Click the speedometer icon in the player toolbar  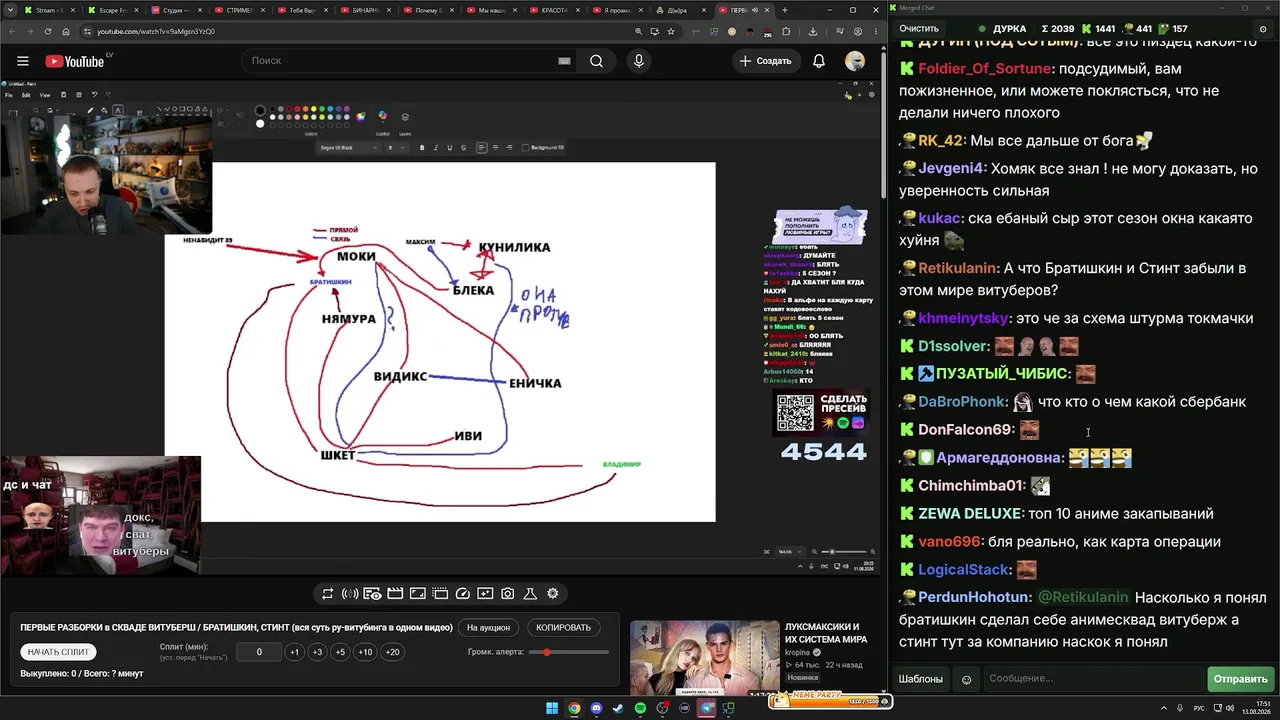[x=462, y=594]
